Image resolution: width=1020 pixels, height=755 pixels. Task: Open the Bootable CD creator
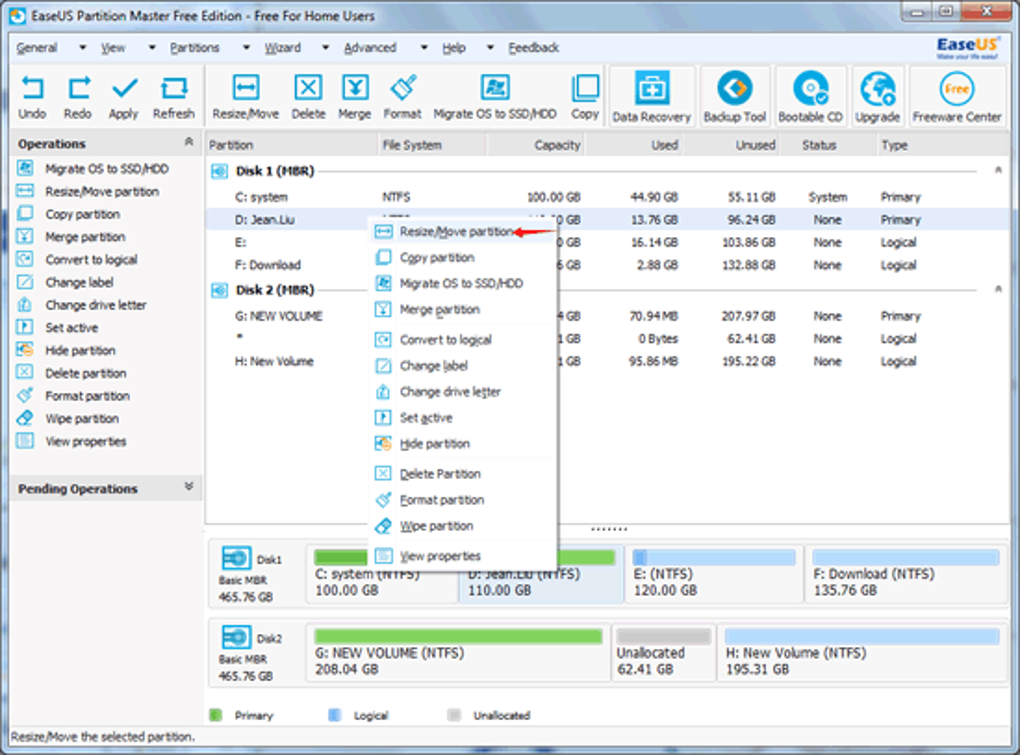[811, 96]
